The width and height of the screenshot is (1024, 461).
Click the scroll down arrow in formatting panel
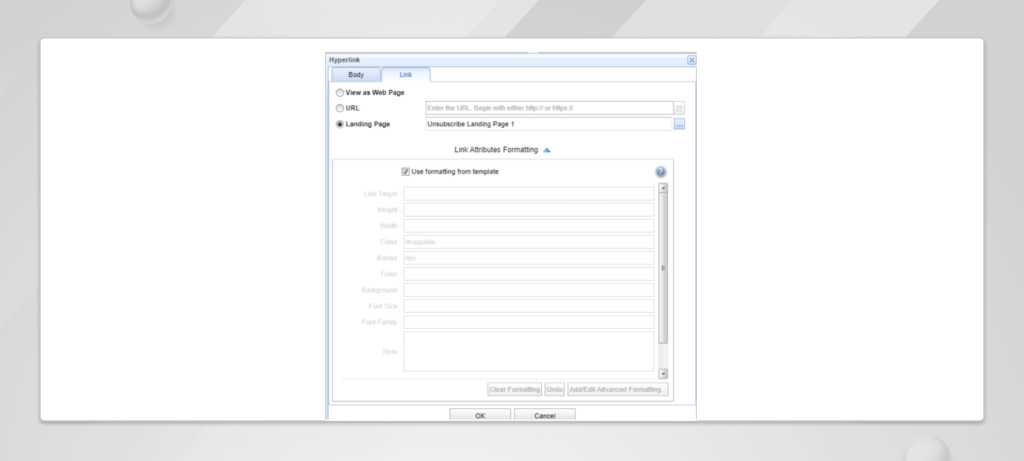pos(663,373)
